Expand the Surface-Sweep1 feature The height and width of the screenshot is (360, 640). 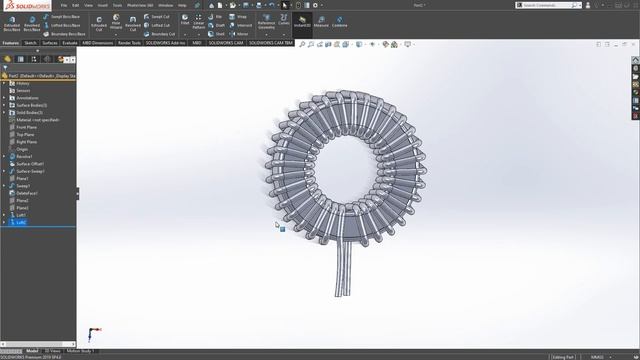pyautogui.click(x=4, y=171)
